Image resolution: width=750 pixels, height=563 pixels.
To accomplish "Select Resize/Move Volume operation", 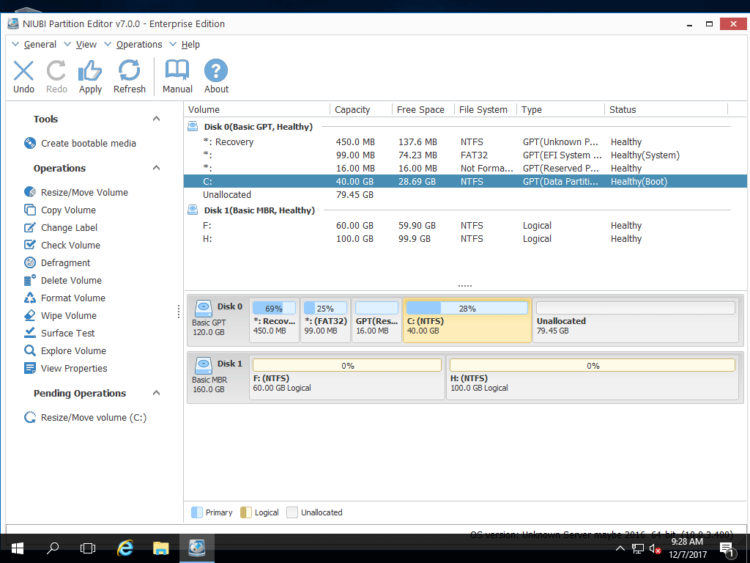I will tap(76, 192).
